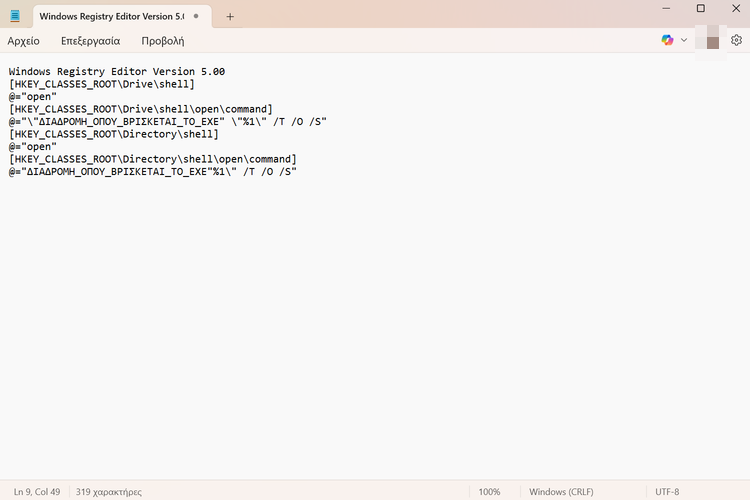Click the unsaved-changes dot on the tab

click(x=196, y=16)
